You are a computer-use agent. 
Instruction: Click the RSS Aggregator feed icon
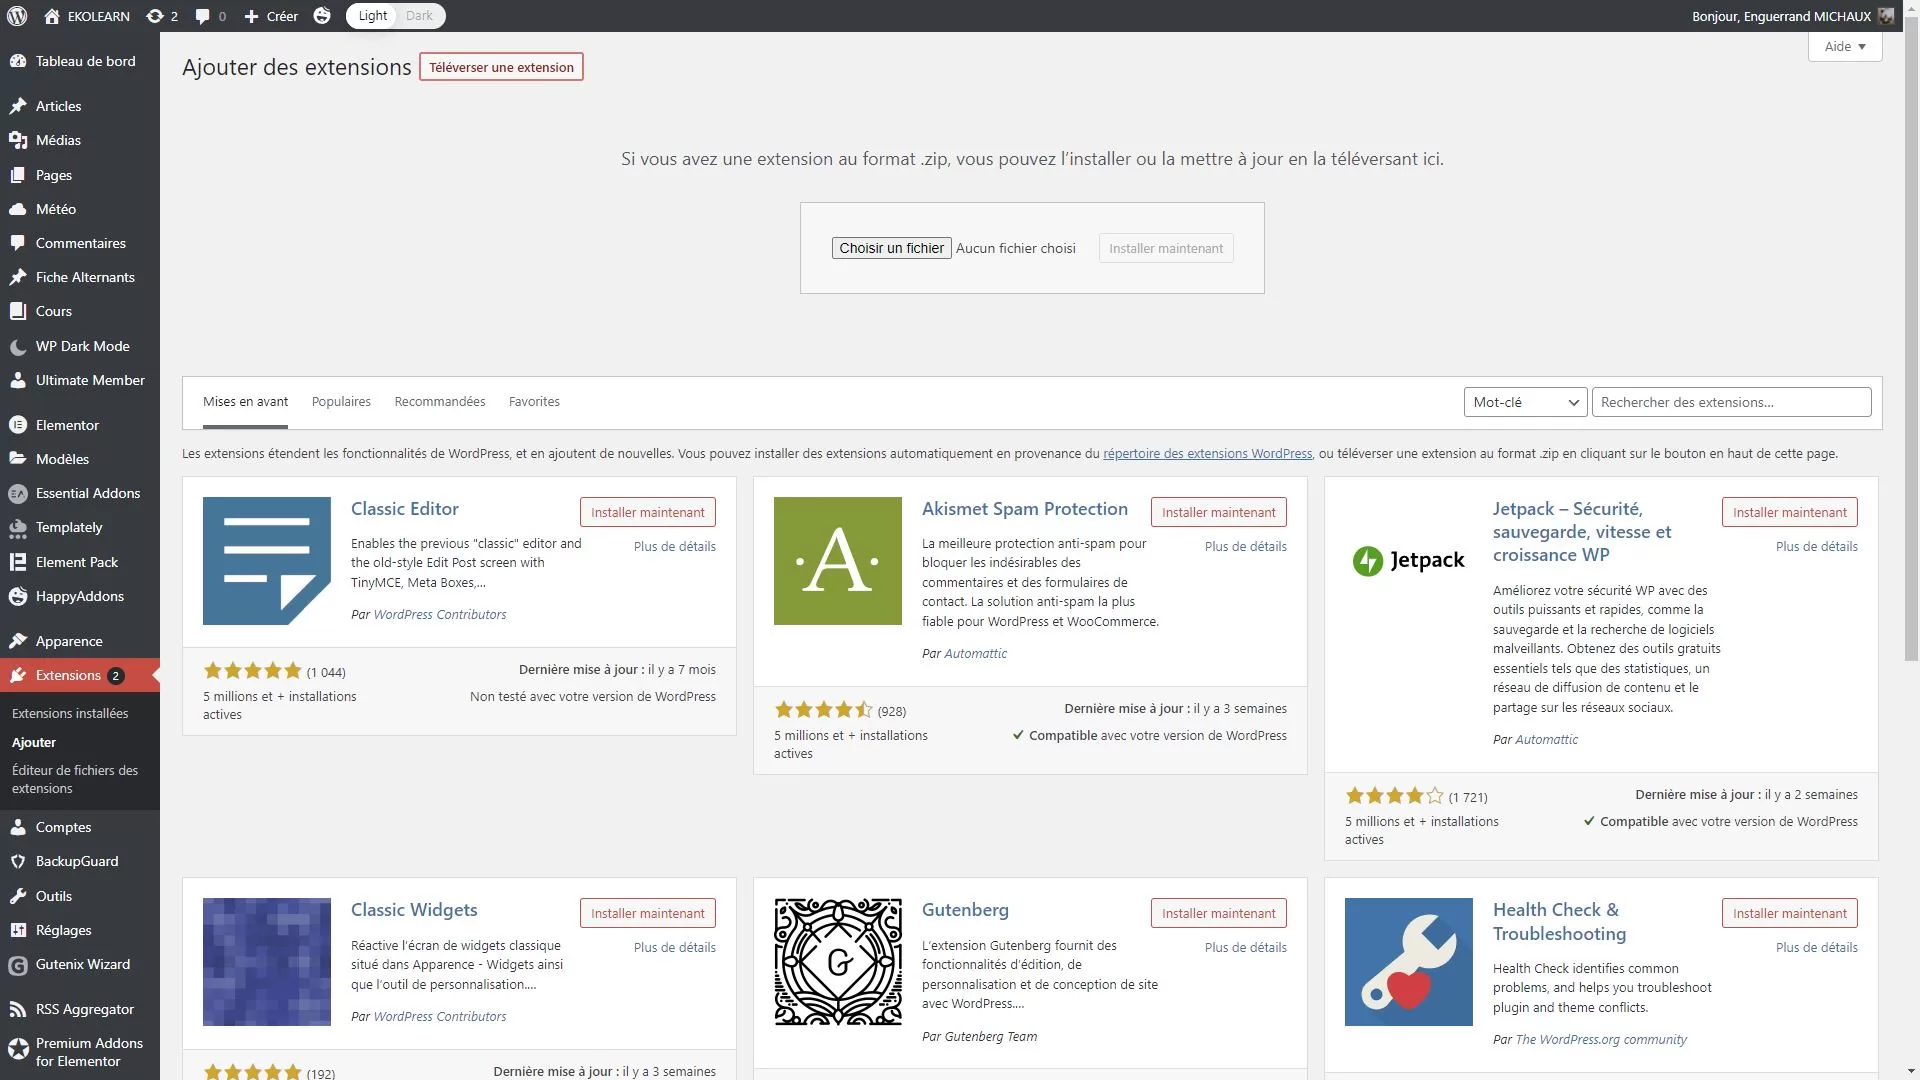(x=18, y=1009)
